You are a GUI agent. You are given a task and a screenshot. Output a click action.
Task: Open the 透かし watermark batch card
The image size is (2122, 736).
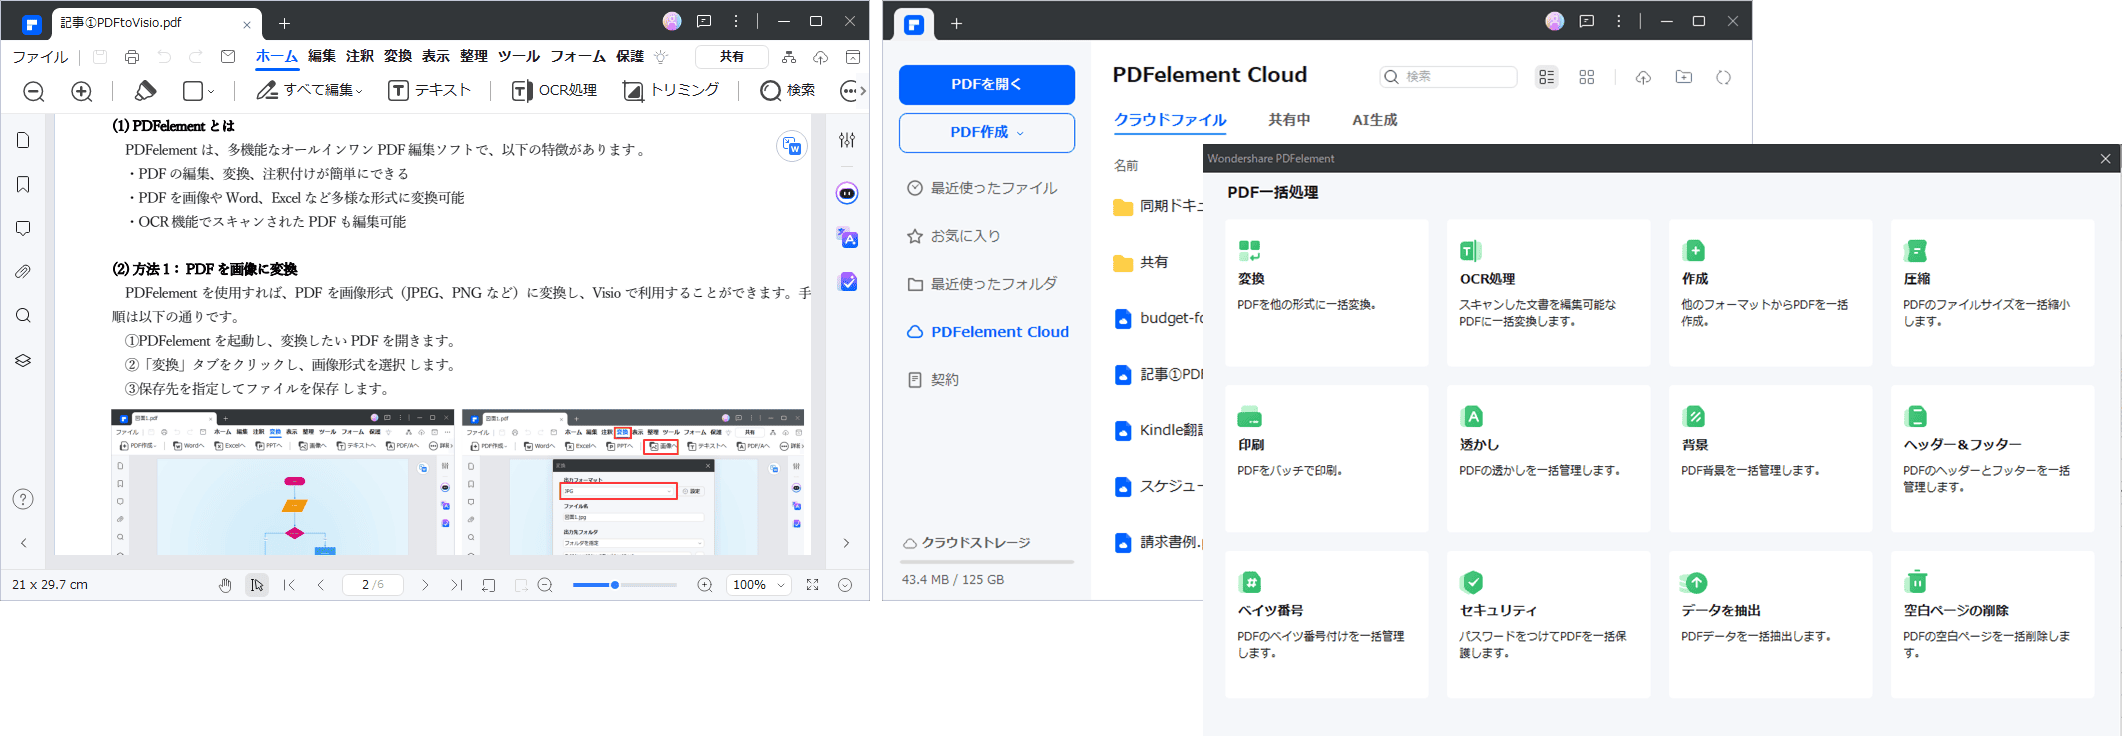click(x=1549, y=459)
